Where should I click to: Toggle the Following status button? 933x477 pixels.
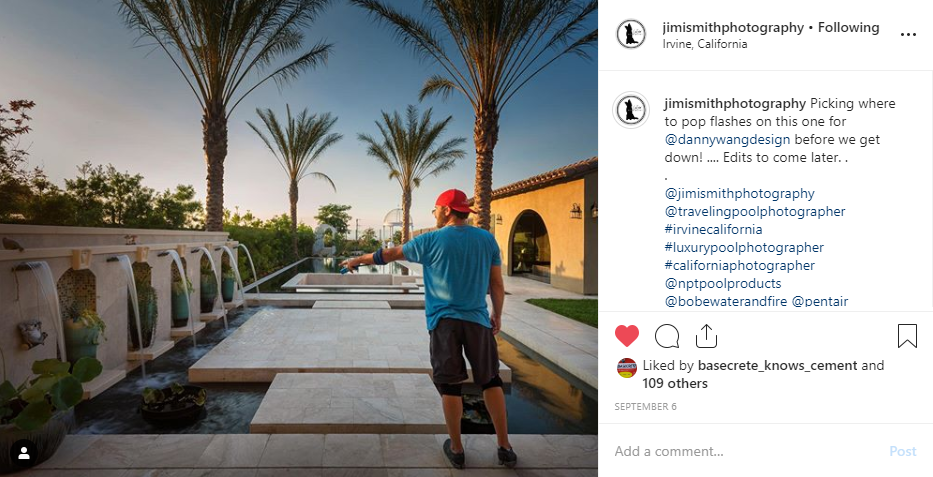[x=849, y=27]
